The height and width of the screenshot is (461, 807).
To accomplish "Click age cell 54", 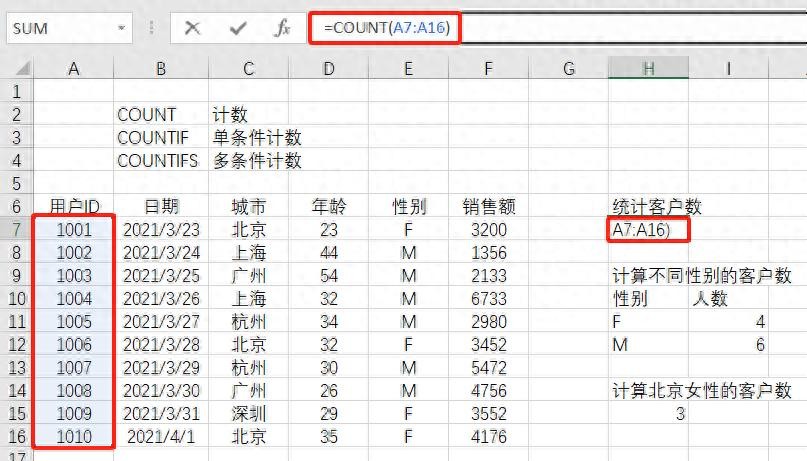I will coord(328,275).
